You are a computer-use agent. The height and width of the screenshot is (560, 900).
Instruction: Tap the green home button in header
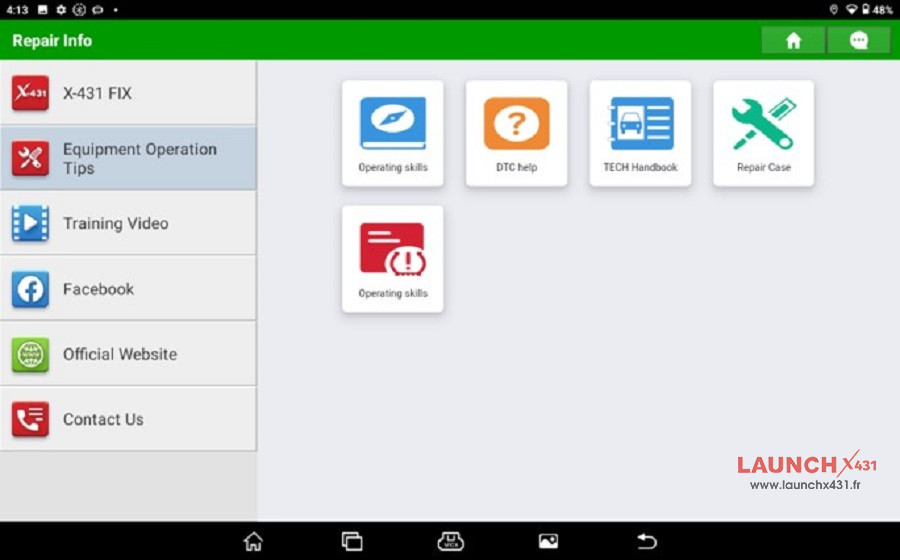pyautogui.click(x=793, y=40)
